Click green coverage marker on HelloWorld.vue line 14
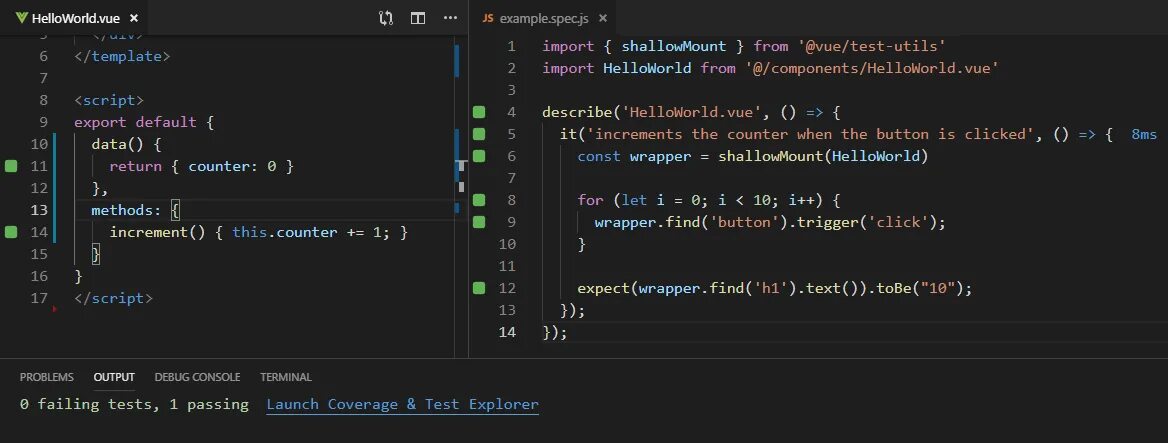The height and width of the screenshot is (443, 1168). 10,232
